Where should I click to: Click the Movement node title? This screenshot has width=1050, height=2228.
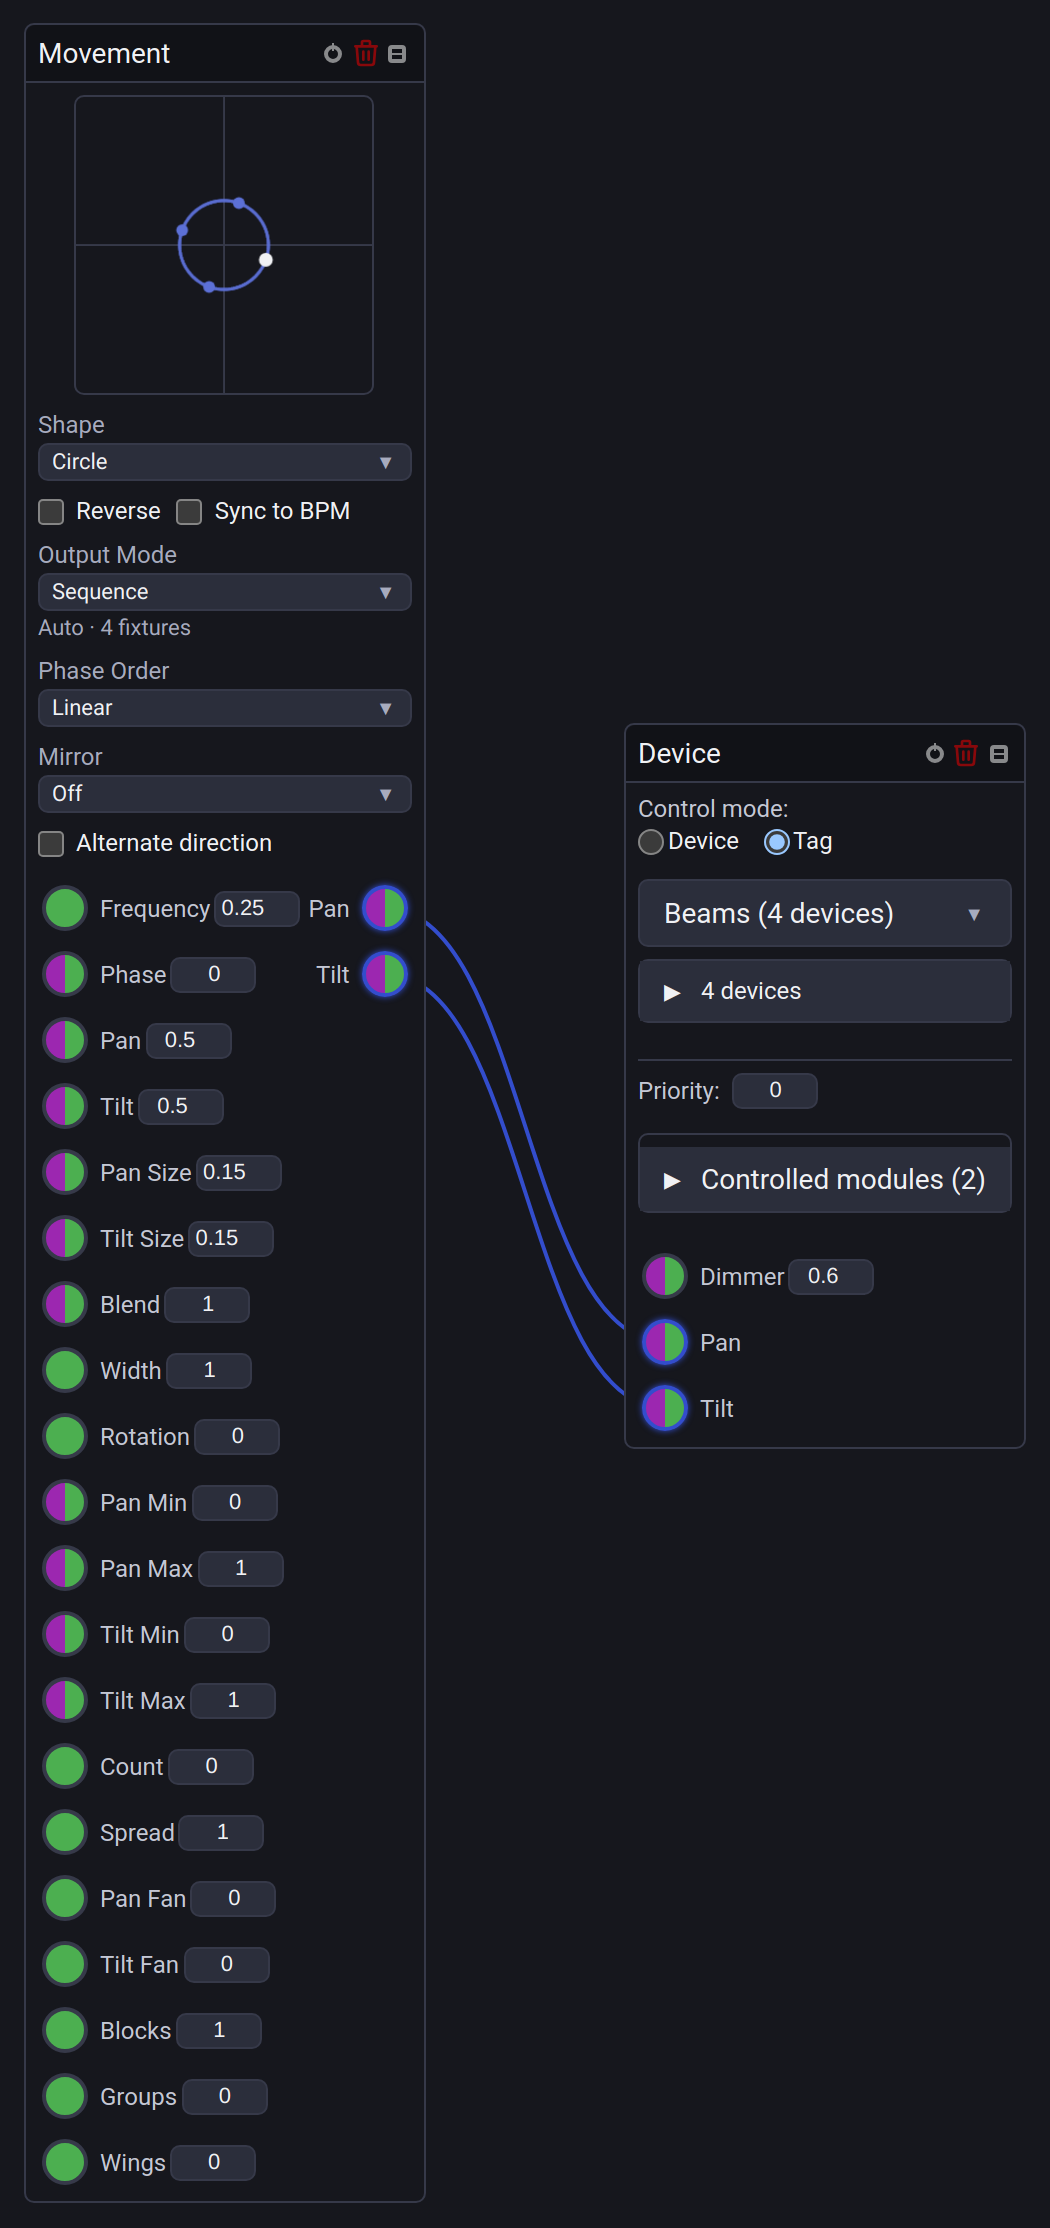[x=104, y=54]
